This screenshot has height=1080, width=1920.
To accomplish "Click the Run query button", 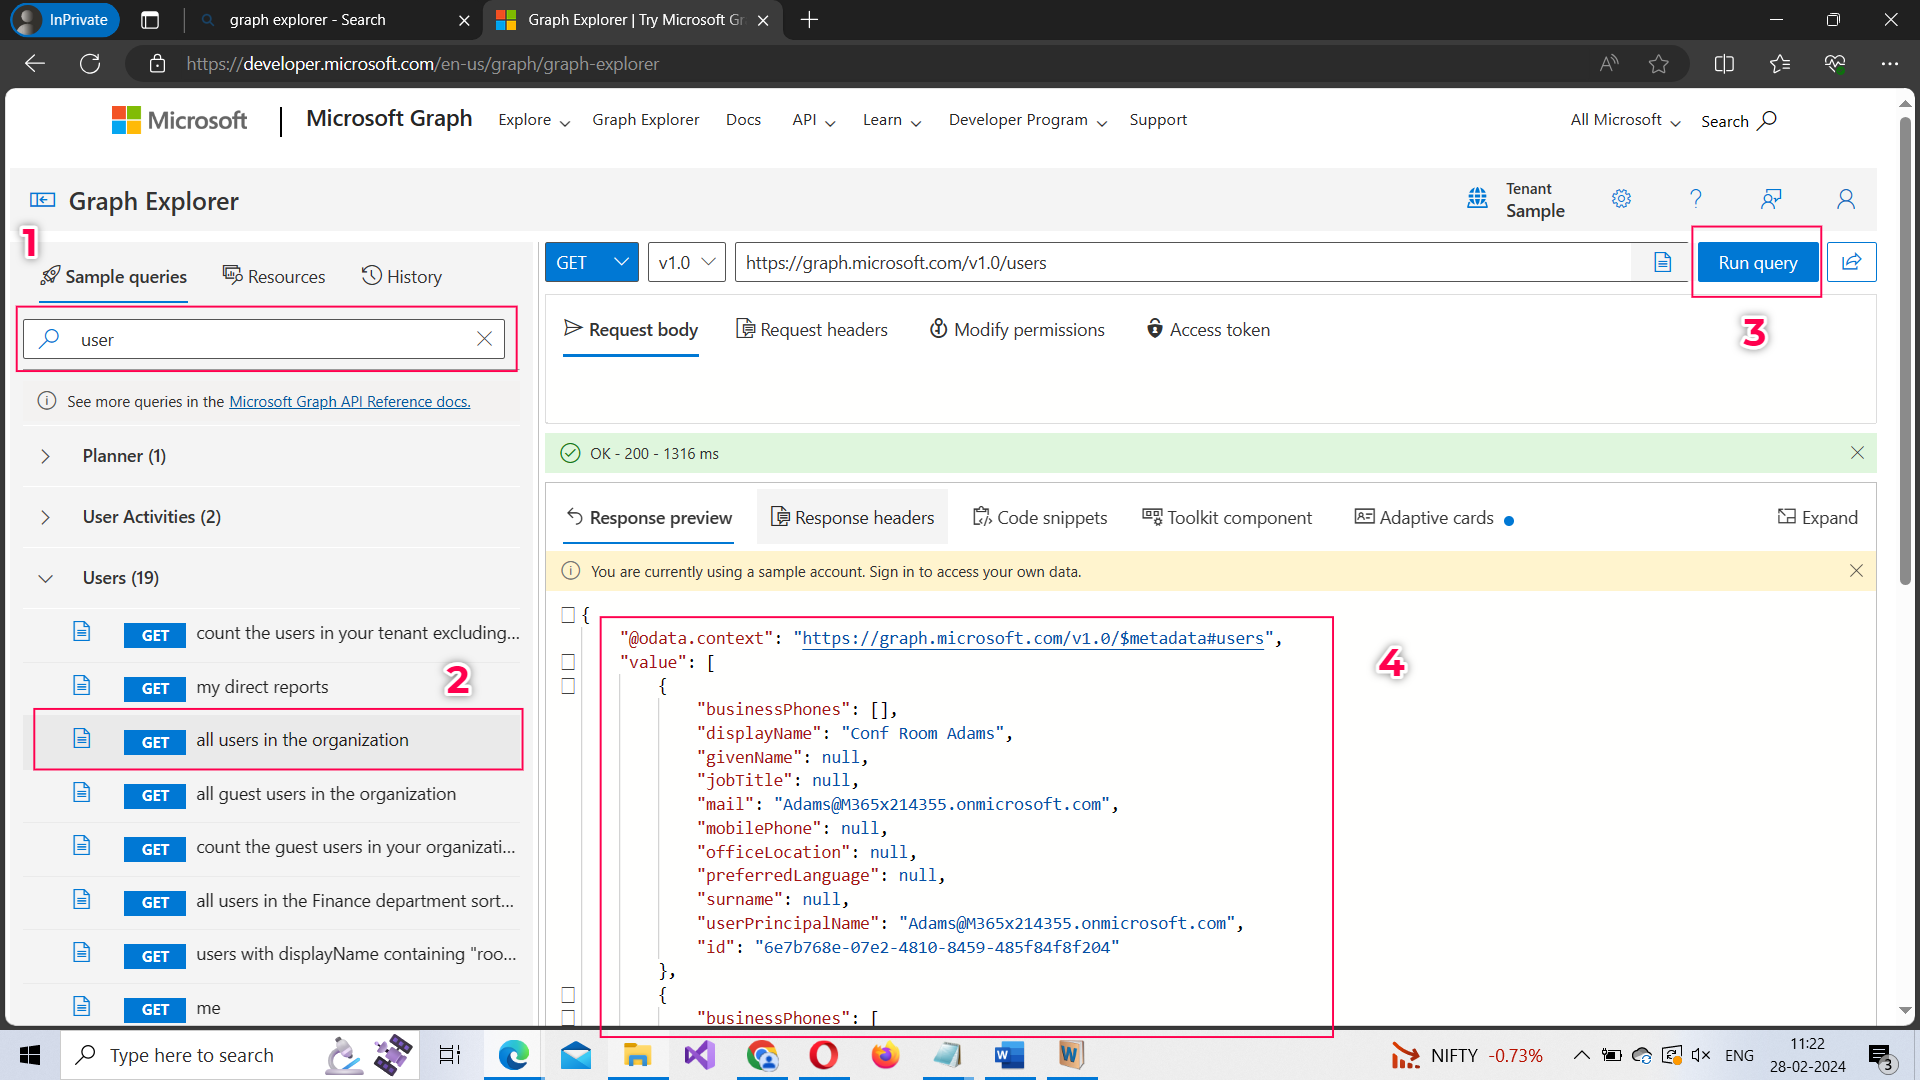I will point(1758,262).
